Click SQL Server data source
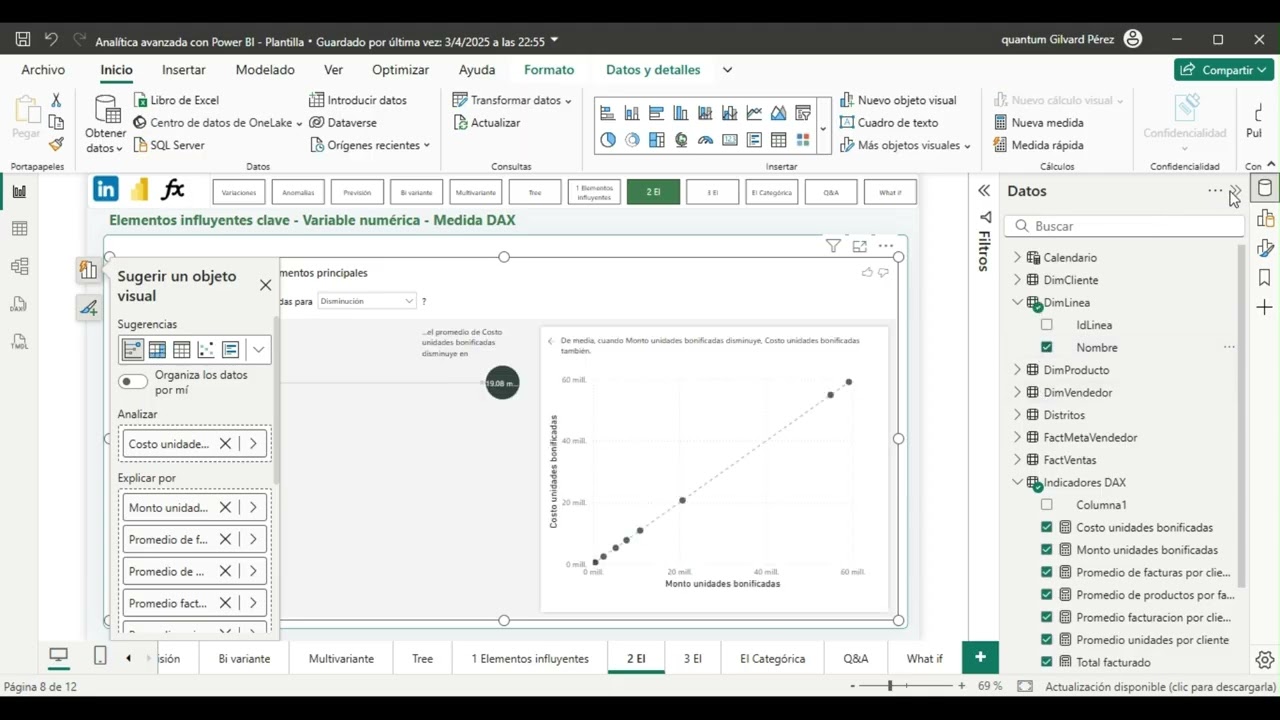1280x720 pixels. coord(169,145)
